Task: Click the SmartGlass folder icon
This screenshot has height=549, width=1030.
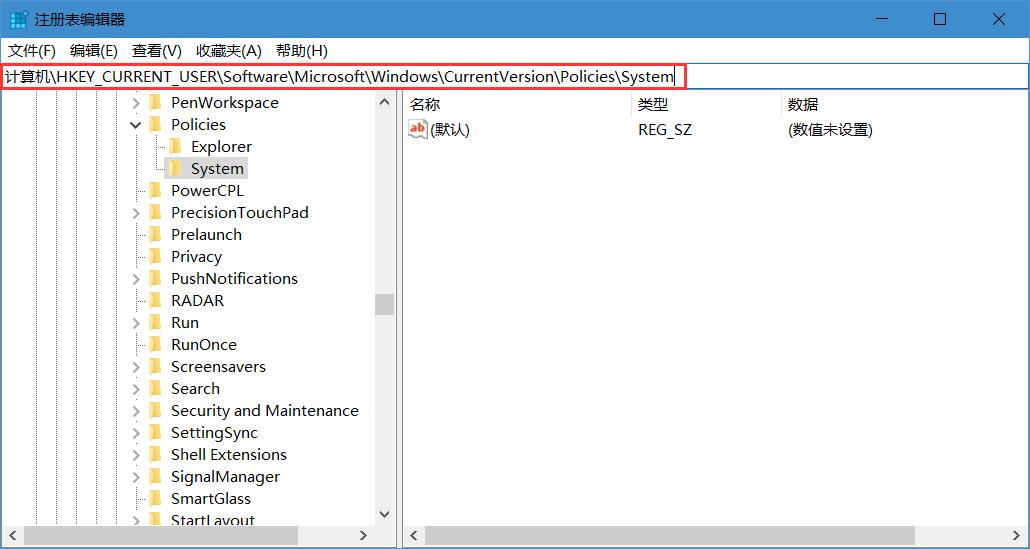Action: pyautogui.click(x=155, y=499)
